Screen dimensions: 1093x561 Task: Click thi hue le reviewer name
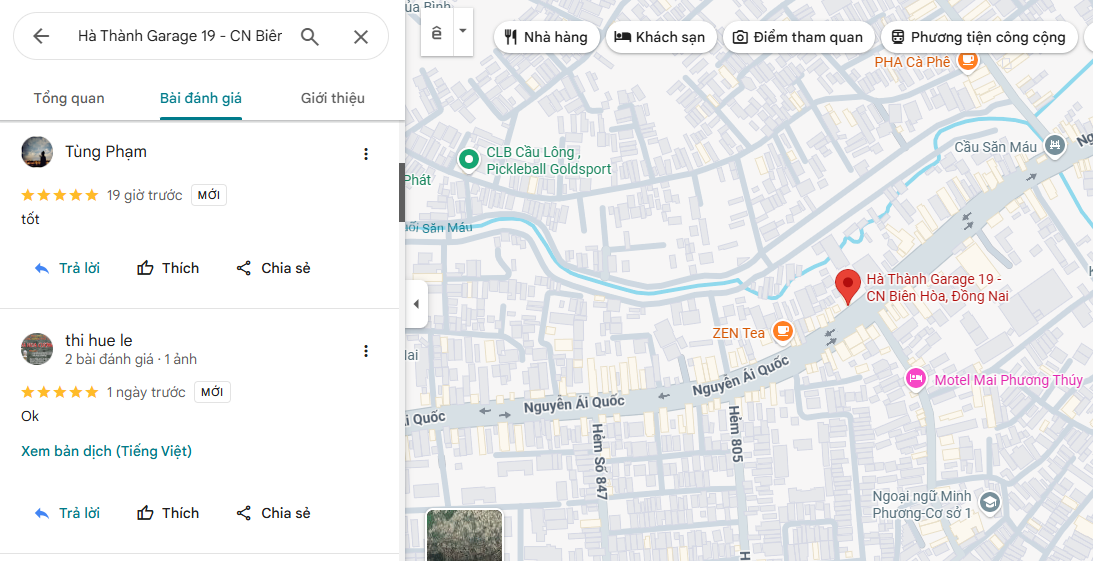pyautogui.click(x=98, y=340)
